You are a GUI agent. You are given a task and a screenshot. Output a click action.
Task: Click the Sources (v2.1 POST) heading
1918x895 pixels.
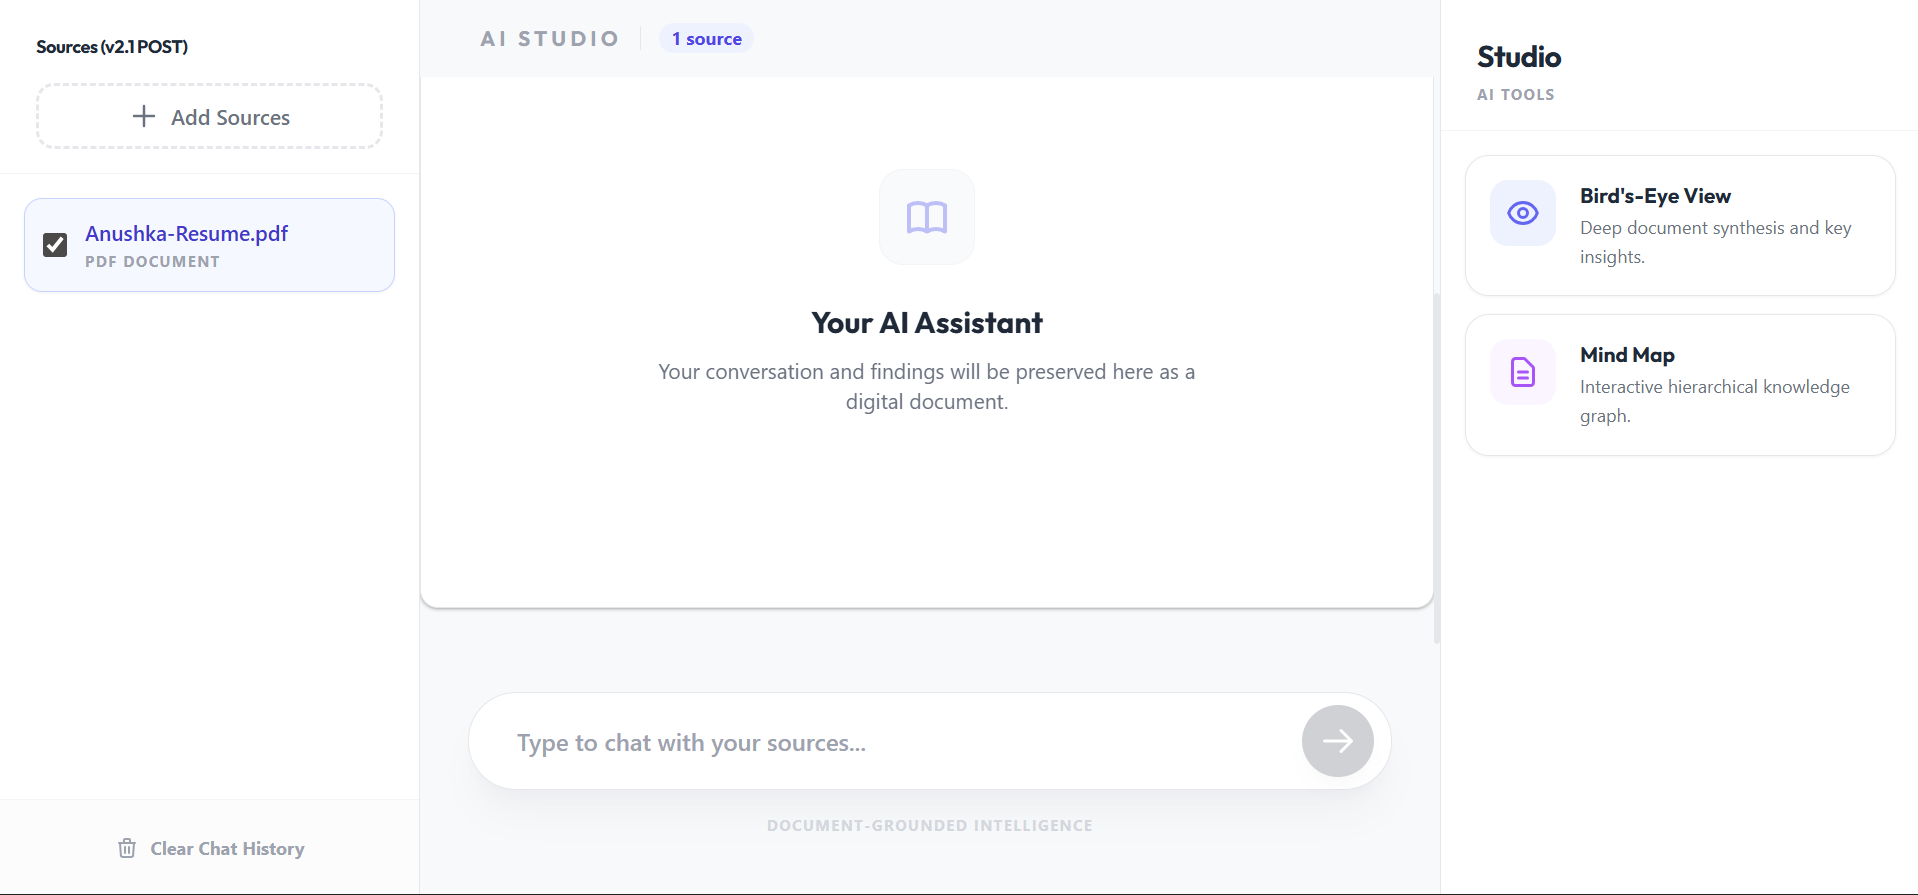(112, 47)
